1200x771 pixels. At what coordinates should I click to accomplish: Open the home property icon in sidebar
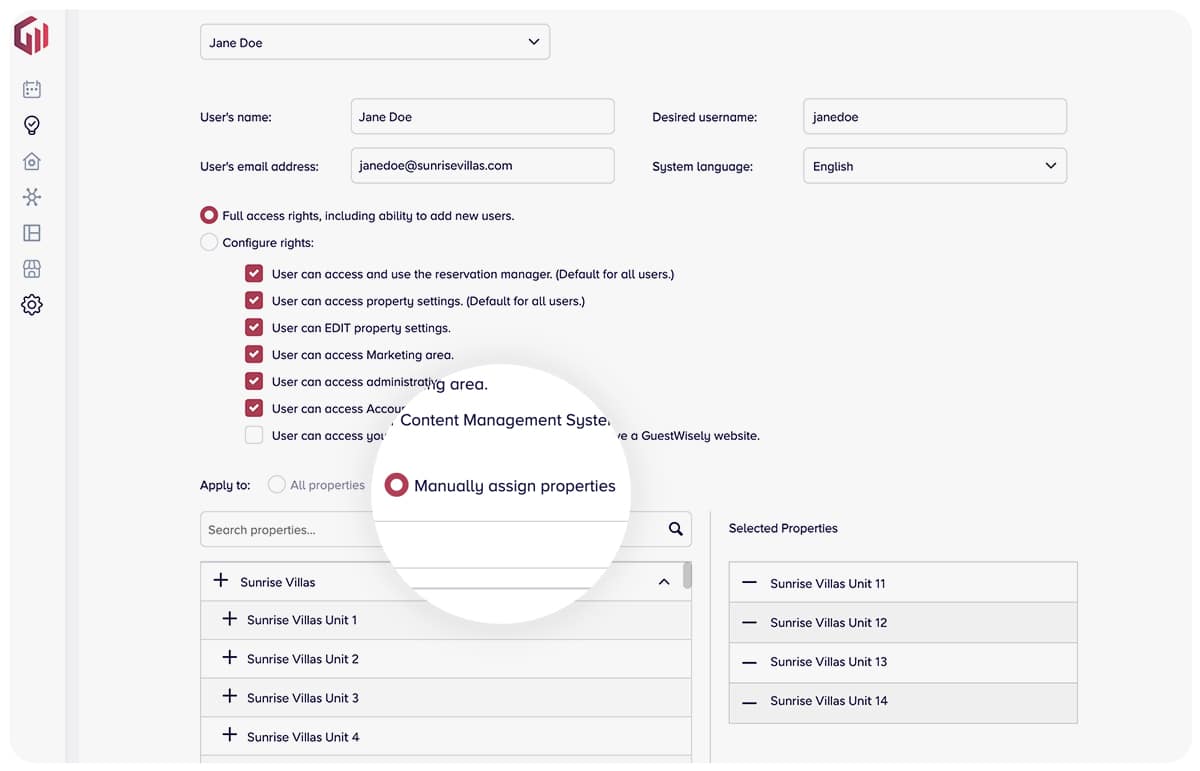[x=32, y=161]
